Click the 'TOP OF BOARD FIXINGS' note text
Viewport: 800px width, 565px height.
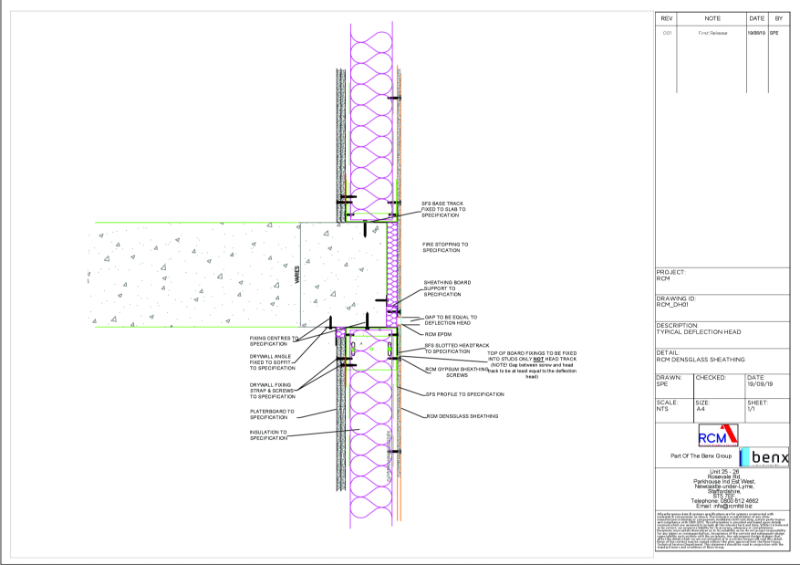(531, 364)
